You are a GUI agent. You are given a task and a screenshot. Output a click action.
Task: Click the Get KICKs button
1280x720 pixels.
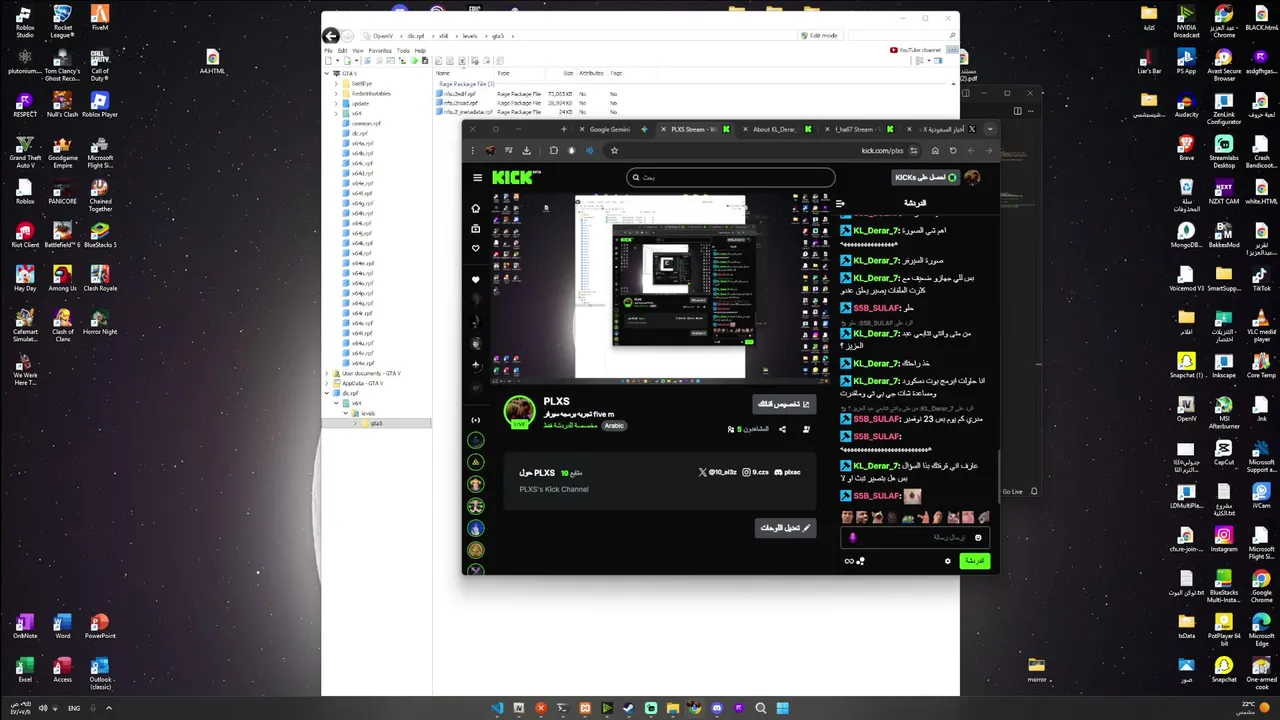click(x=926, y=177)
